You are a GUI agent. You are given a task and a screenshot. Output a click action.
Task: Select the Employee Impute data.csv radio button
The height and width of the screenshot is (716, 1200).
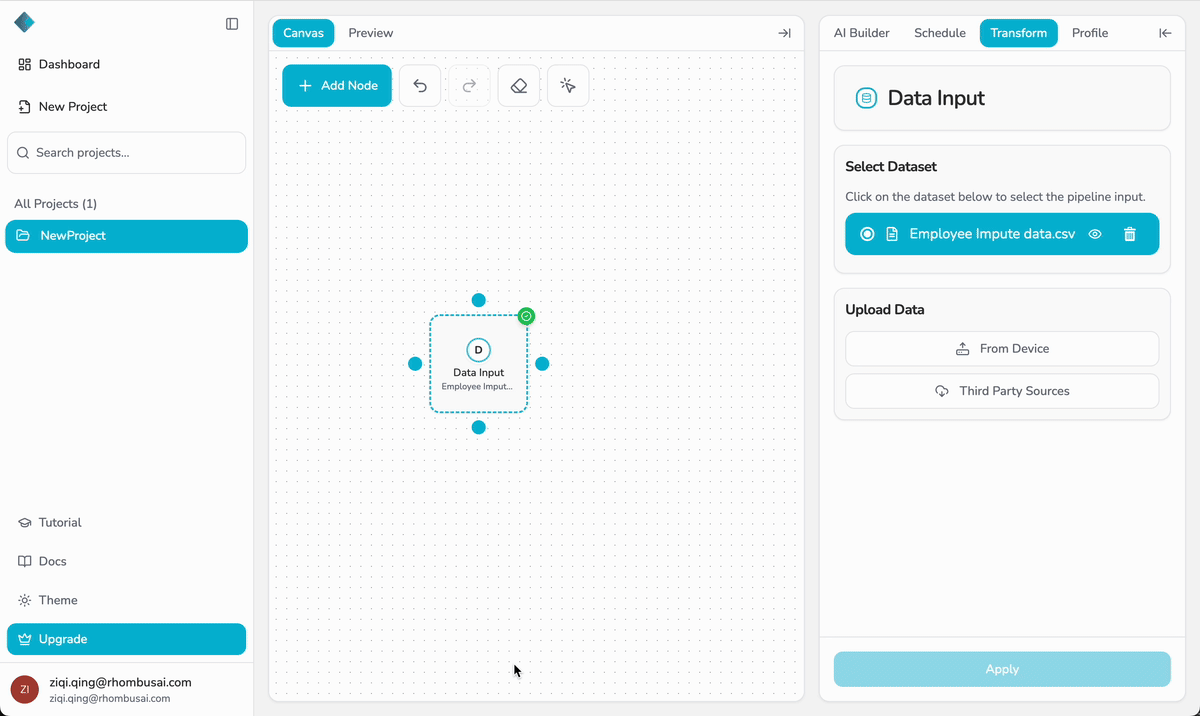[x=867, y=234]
